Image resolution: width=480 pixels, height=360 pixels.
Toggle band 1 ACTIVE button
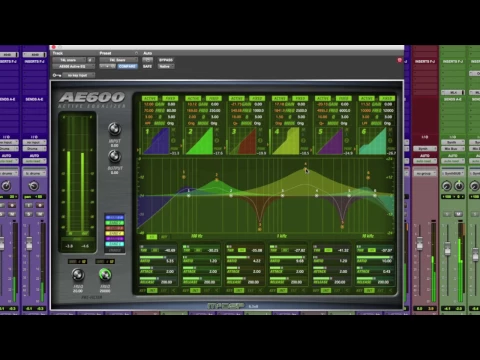click(150, 98)
